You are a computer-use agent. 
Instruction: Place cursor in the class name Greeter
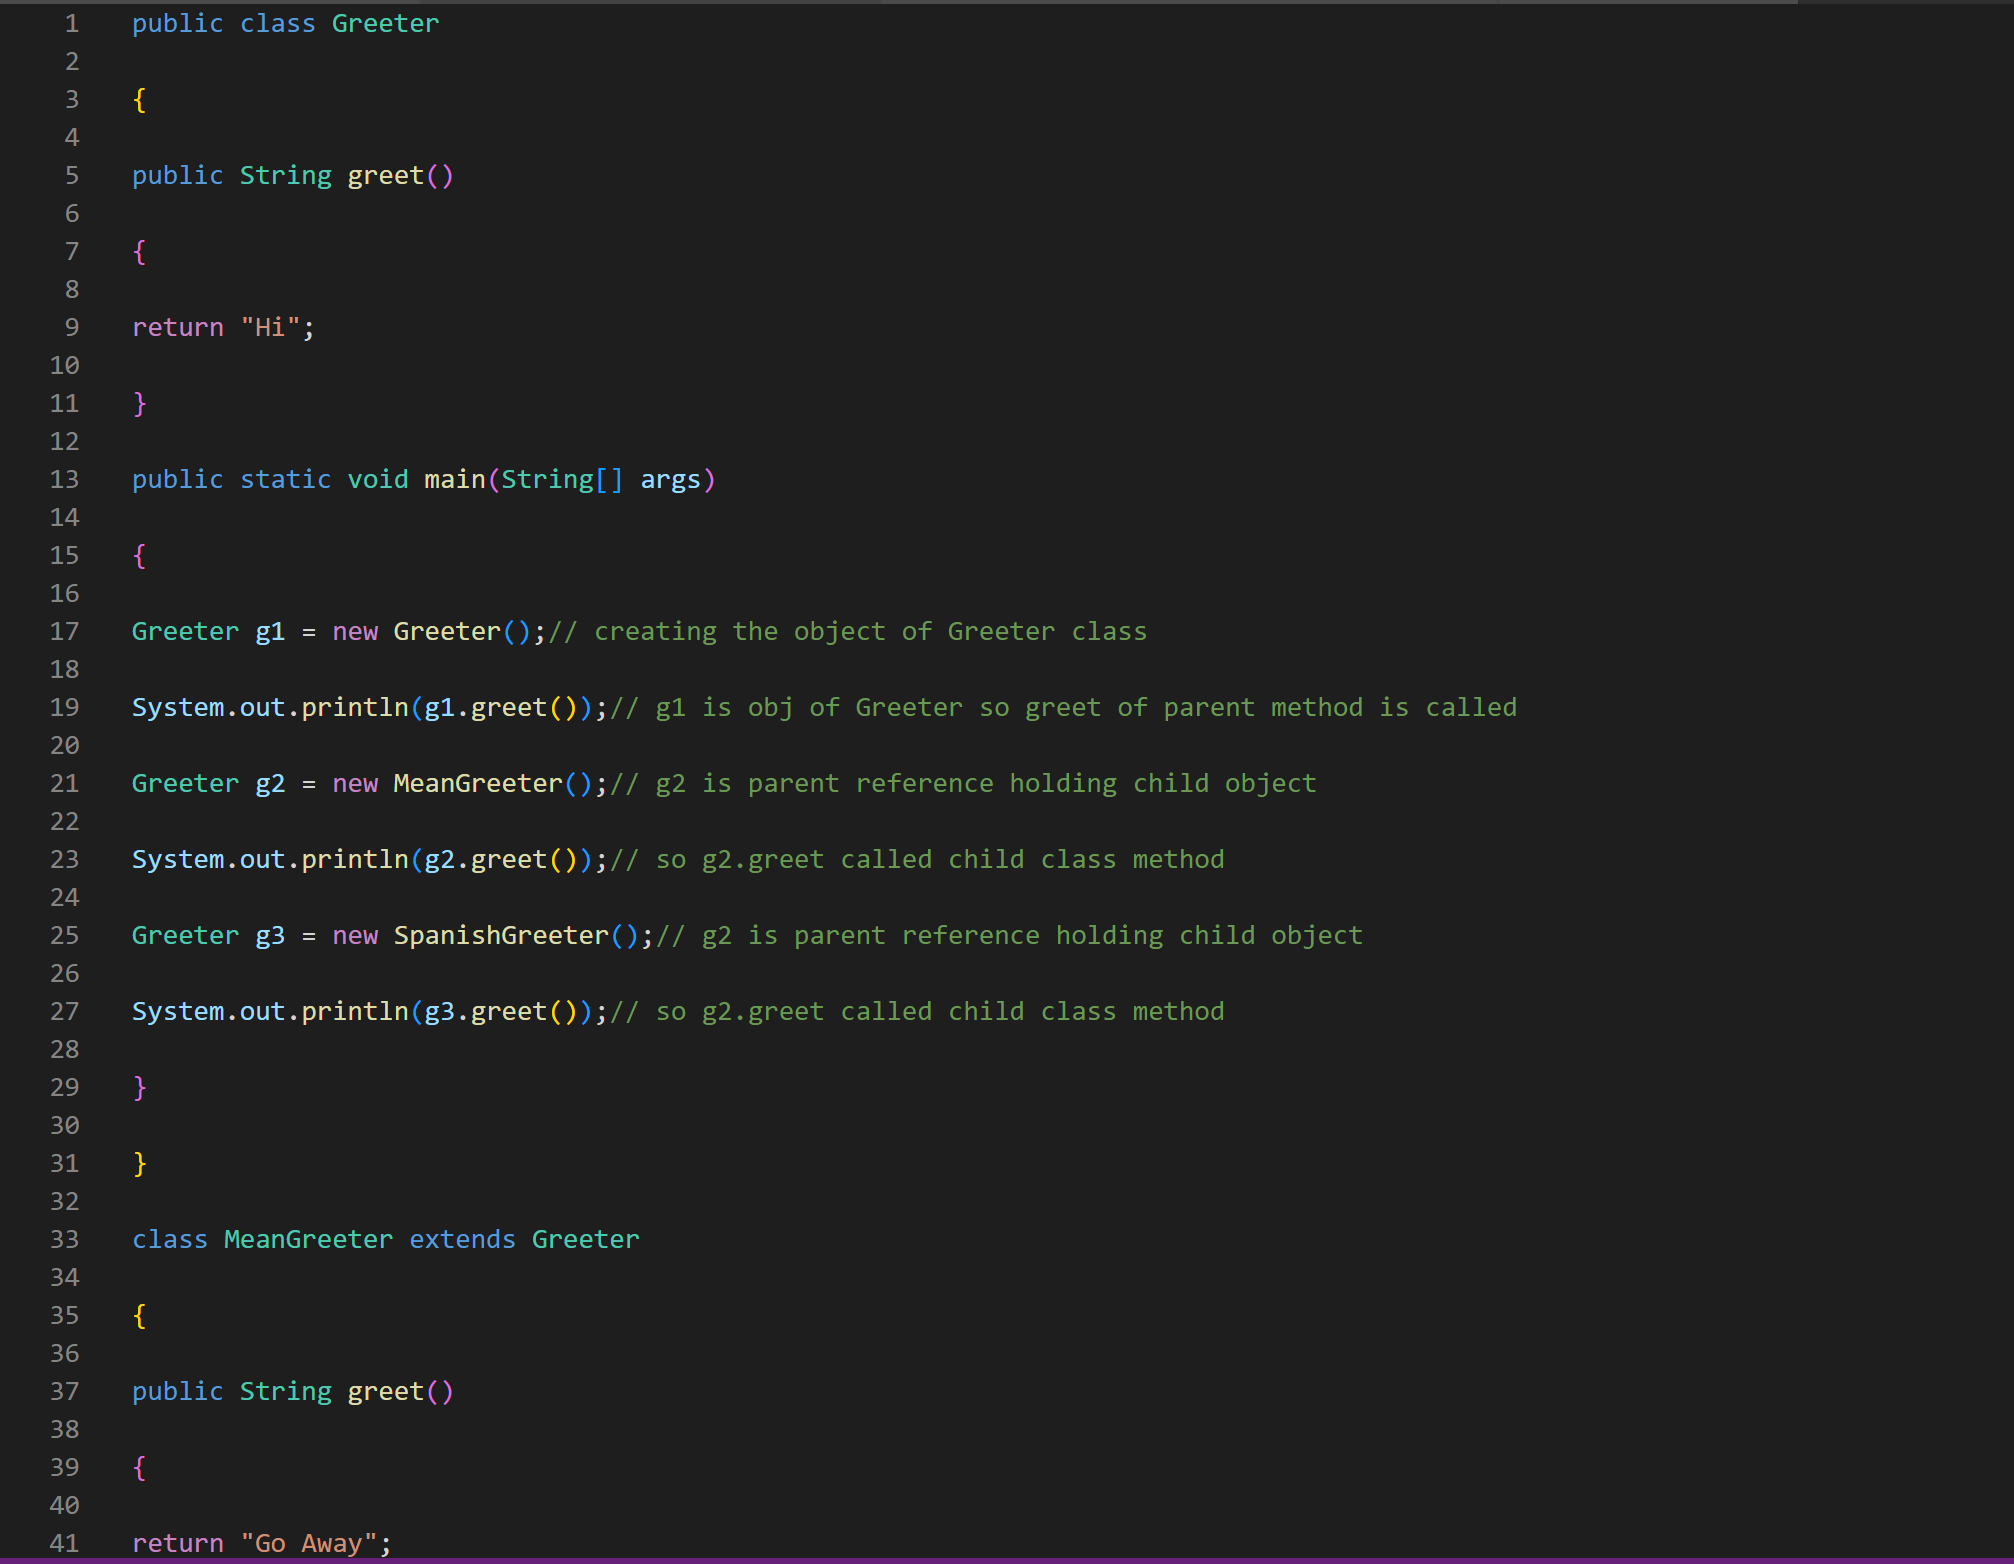pos(385,23)
